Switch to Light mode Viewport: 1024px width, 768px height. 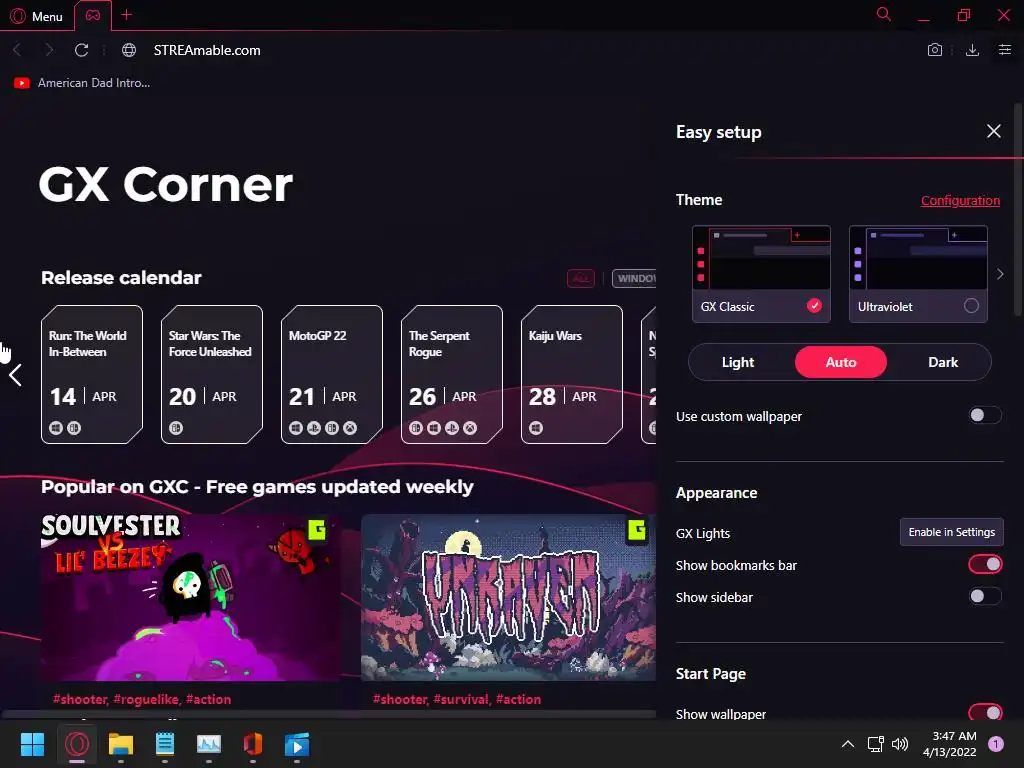pyautogui.click(x=738, y=362)
